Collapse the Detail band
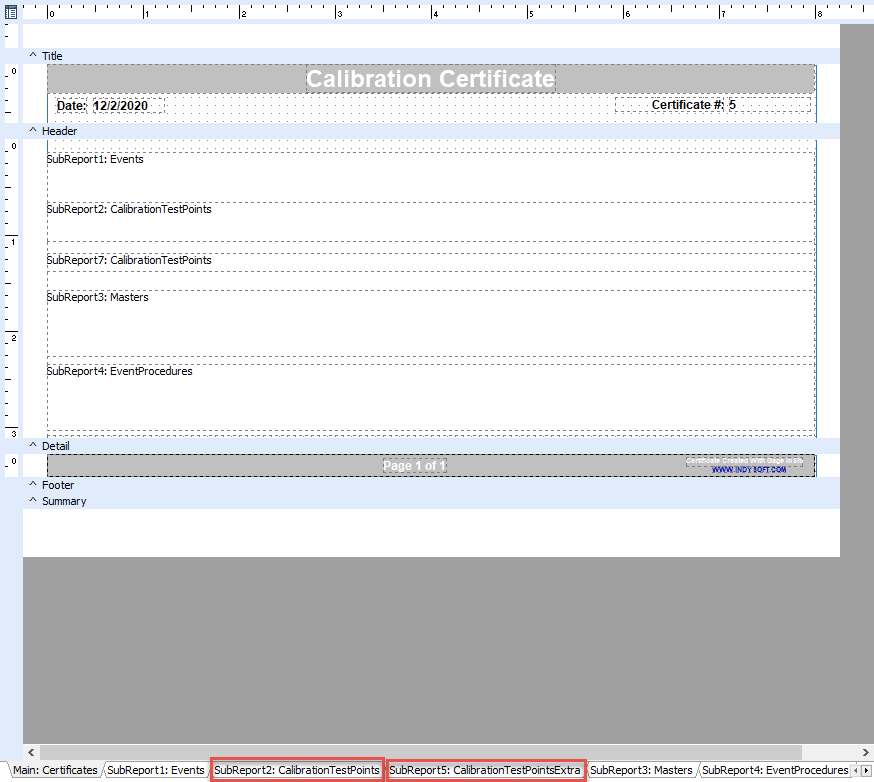The height and width of the screenshot is (782, 874). [32, 446]
